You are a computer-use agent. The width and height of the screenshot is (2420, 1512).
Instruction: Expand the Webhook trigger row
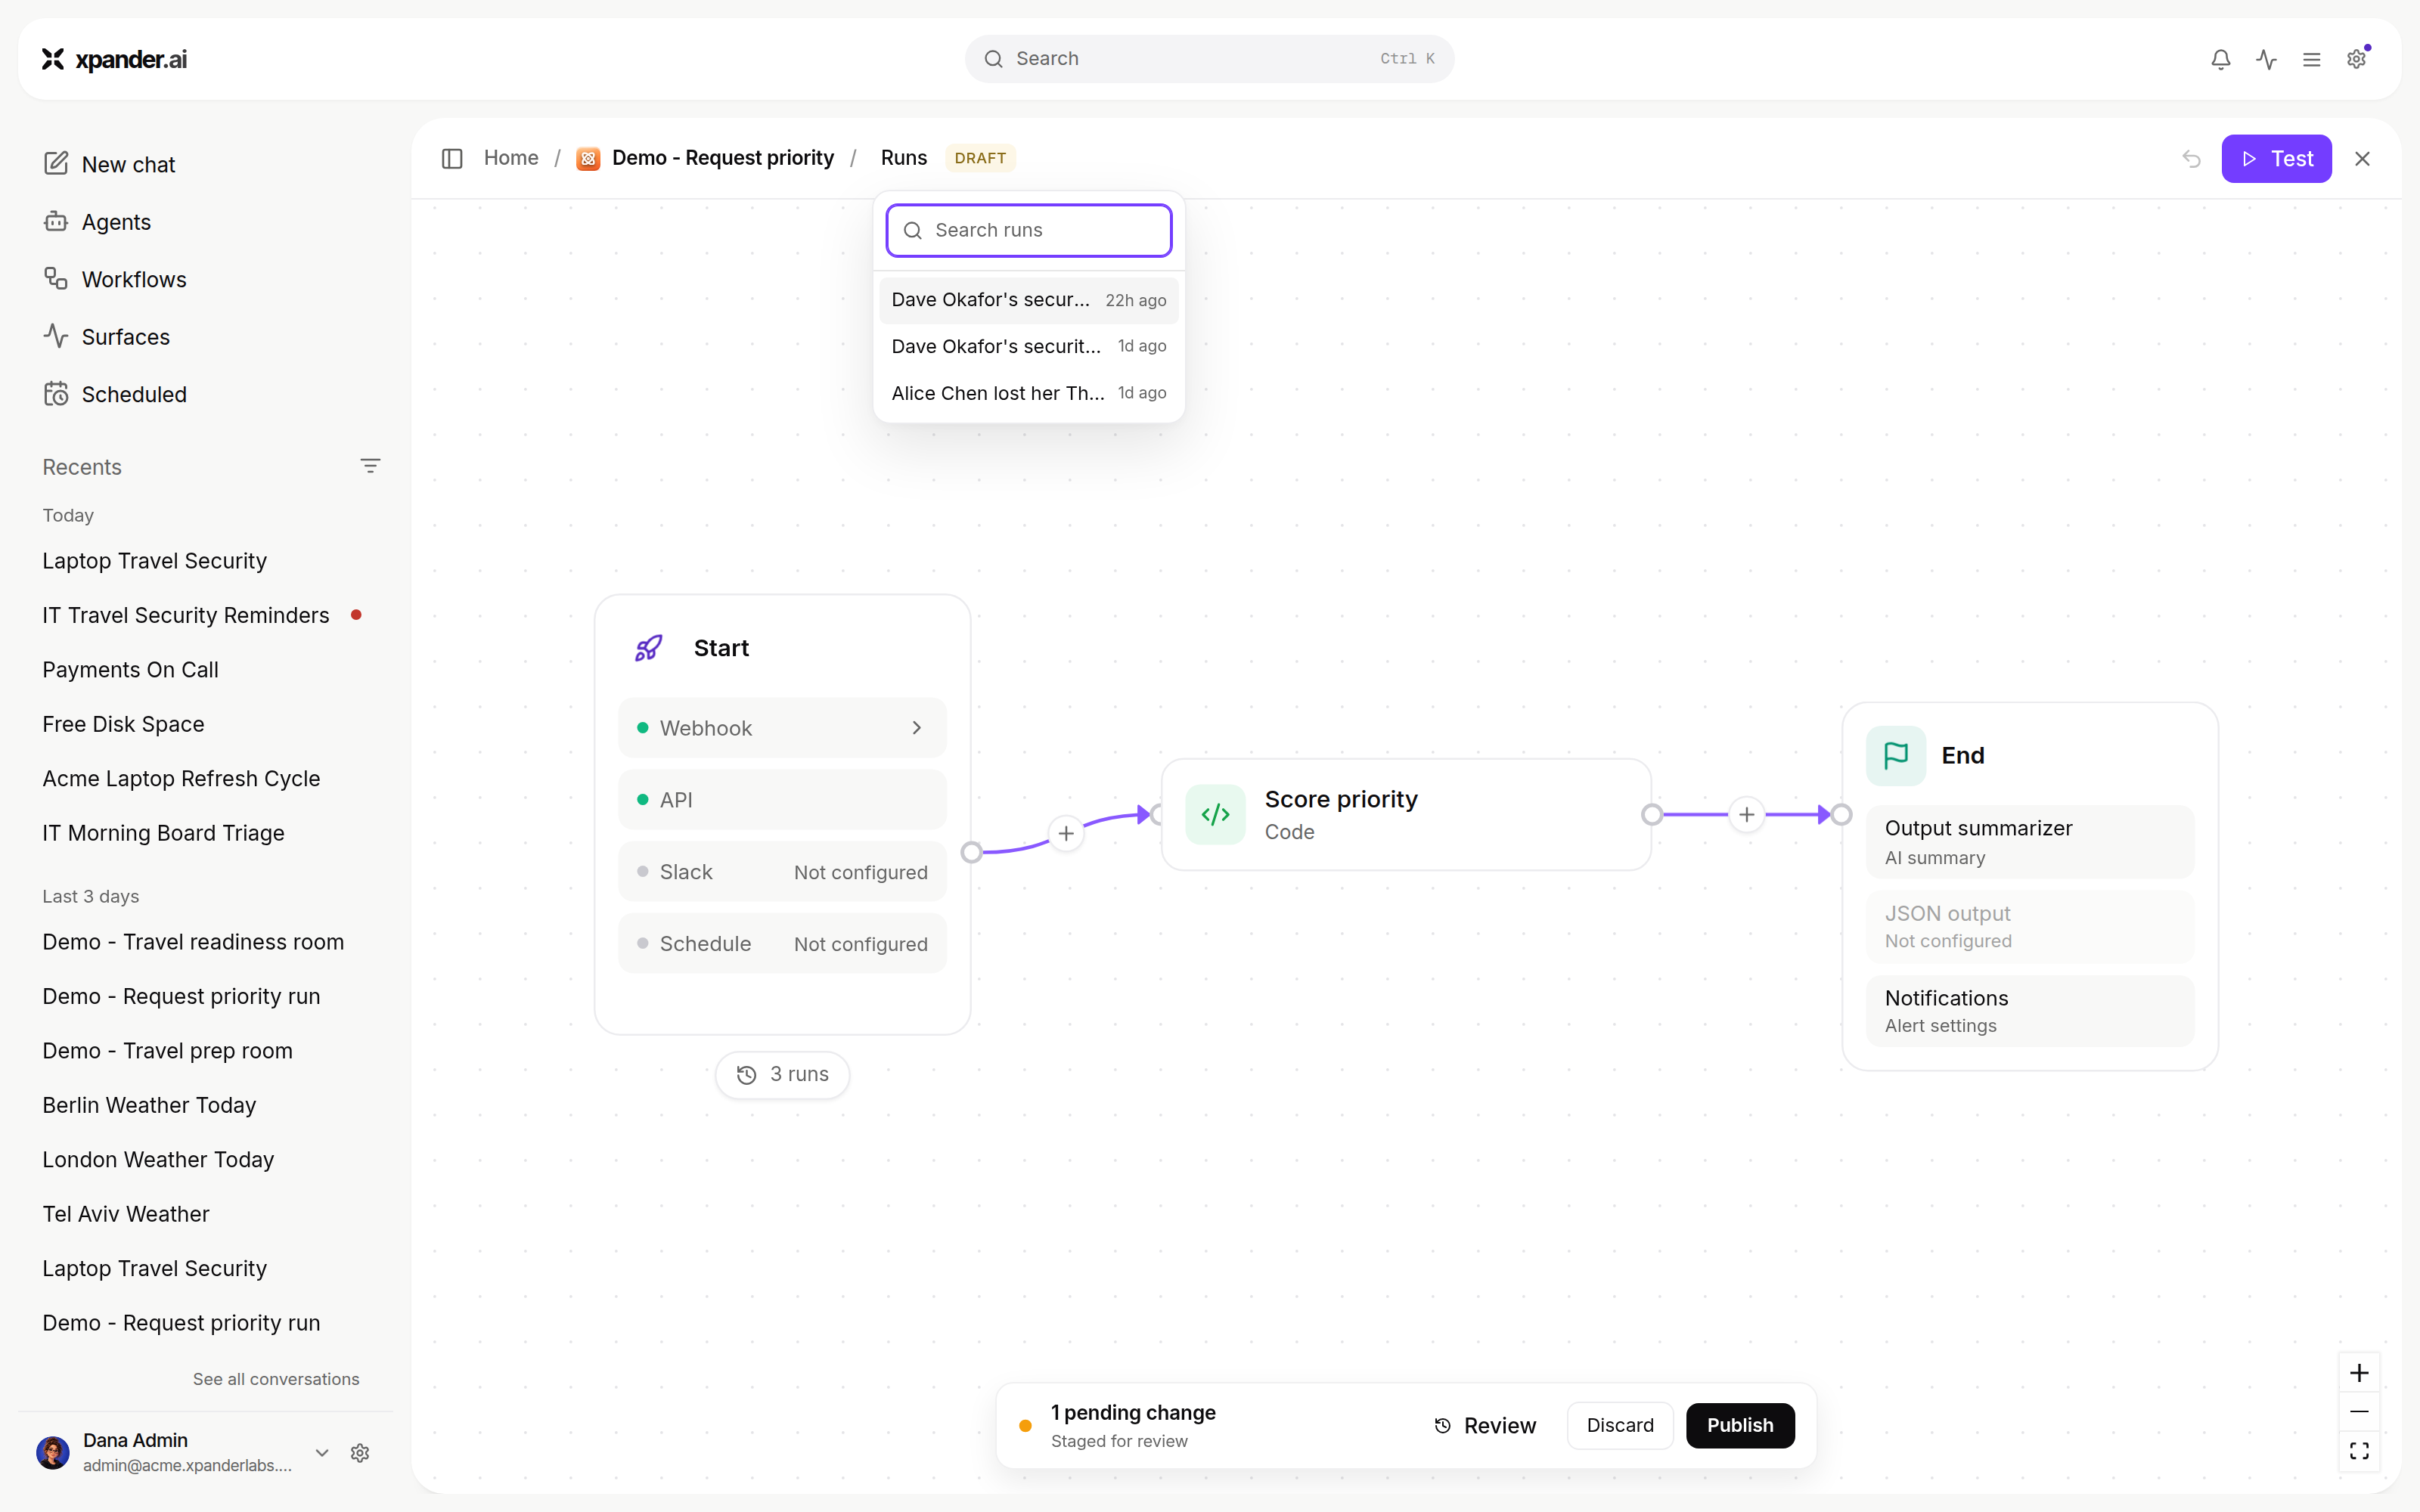click(782, 728)
